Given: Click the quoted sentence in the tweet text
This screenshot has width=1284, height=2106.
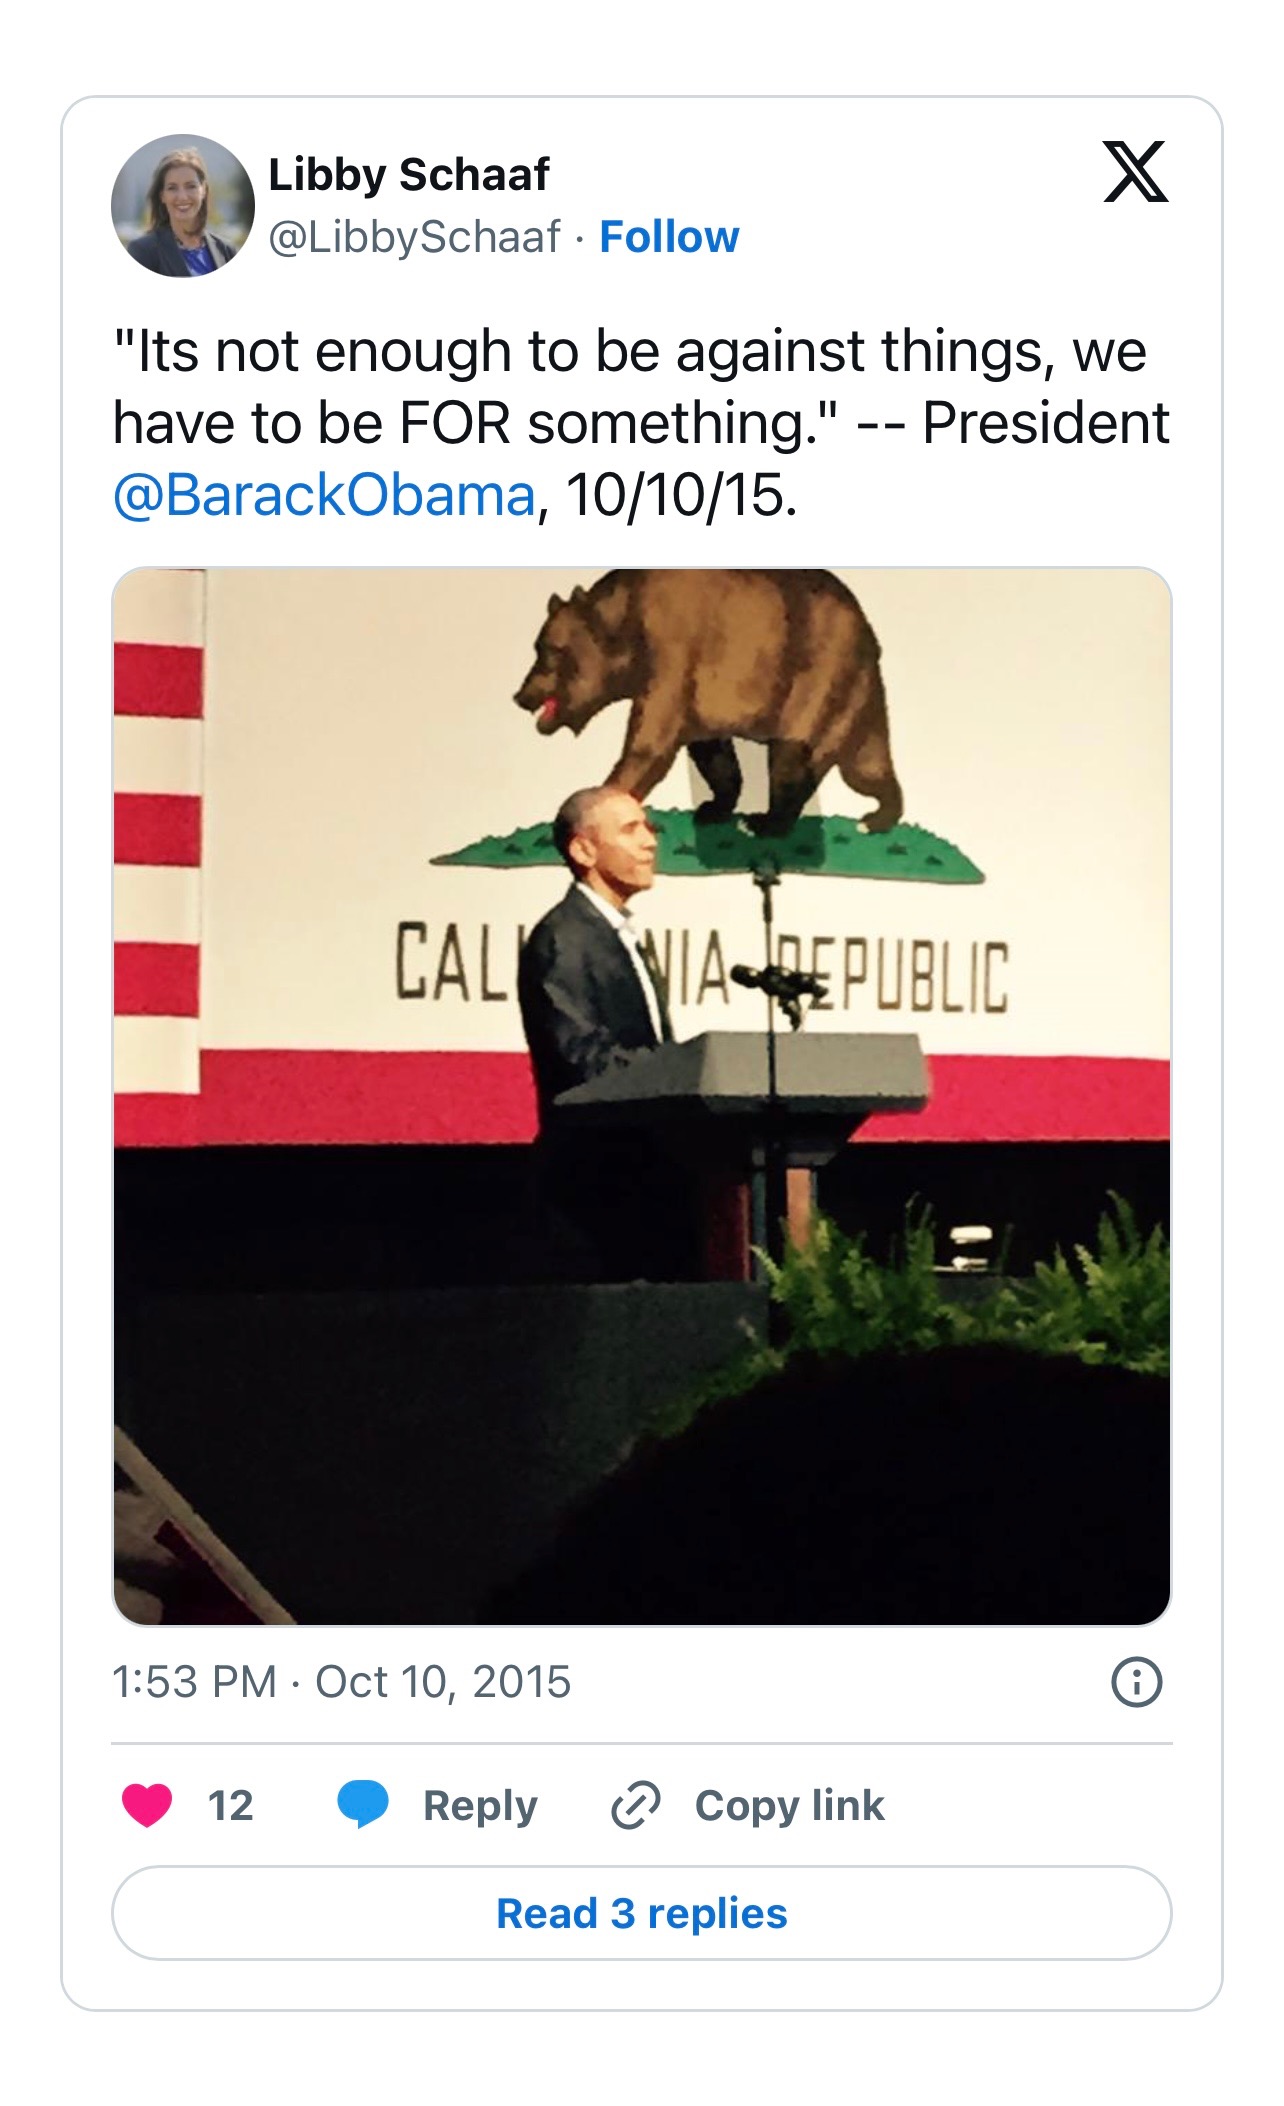Looking at the screenshot, I should 630,386.
